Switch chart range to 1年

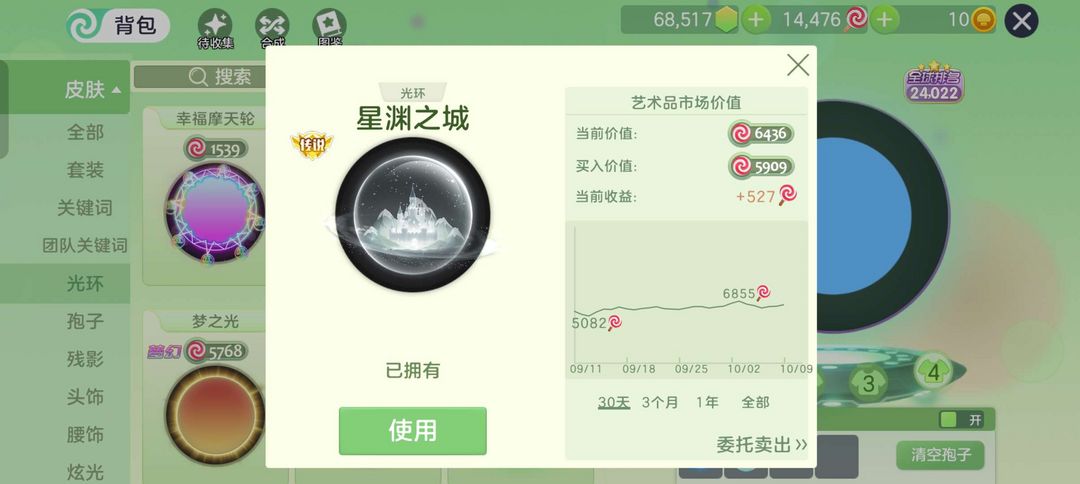(x=707, y=402)
